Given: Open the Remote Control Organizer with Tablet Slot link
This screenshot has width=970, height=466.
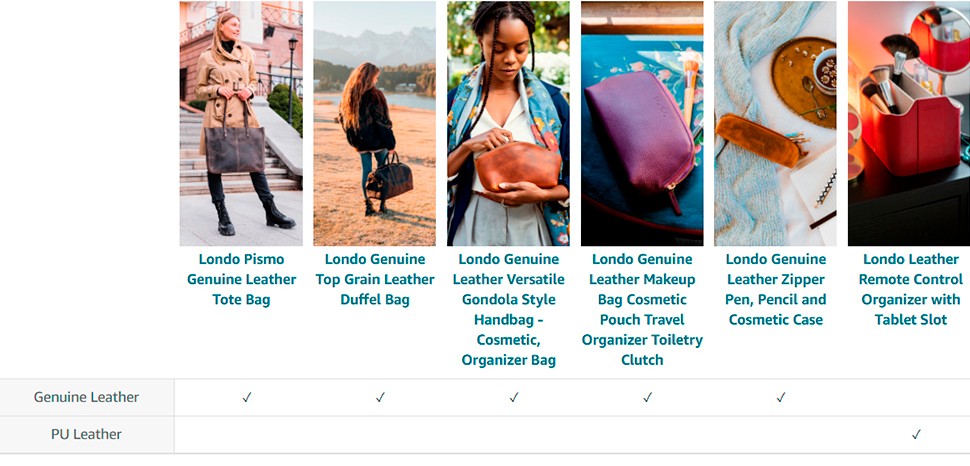Looking at the screenshot, I should point(911,290).
